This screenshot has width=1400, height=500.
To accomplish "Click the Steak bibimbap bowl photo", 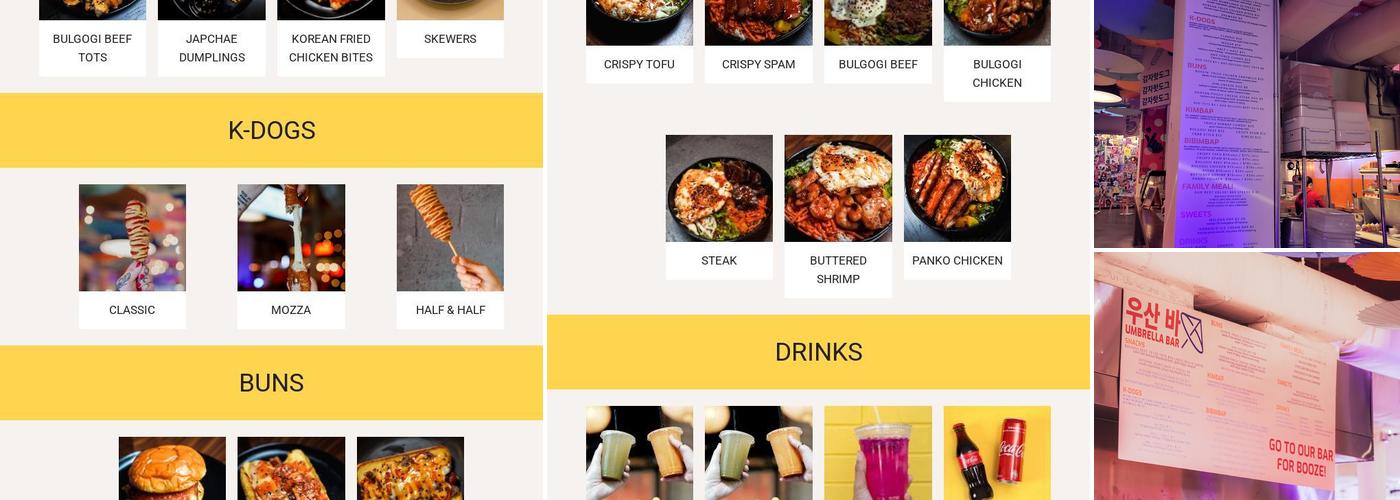I will pos(719,188).
